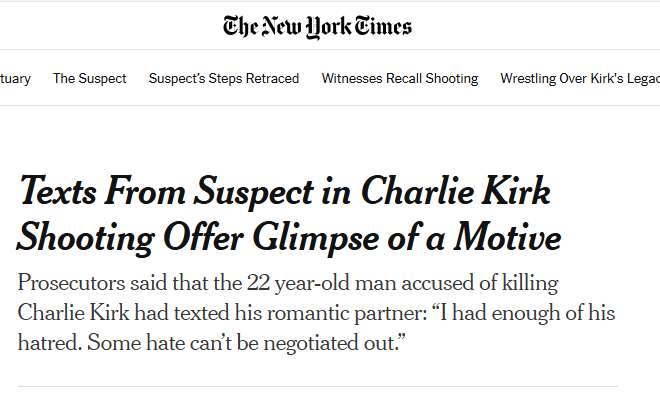This screenshot has height=393, width=660.
Task: Click the word Shooting in headline's second line
Action: point(86,239)
